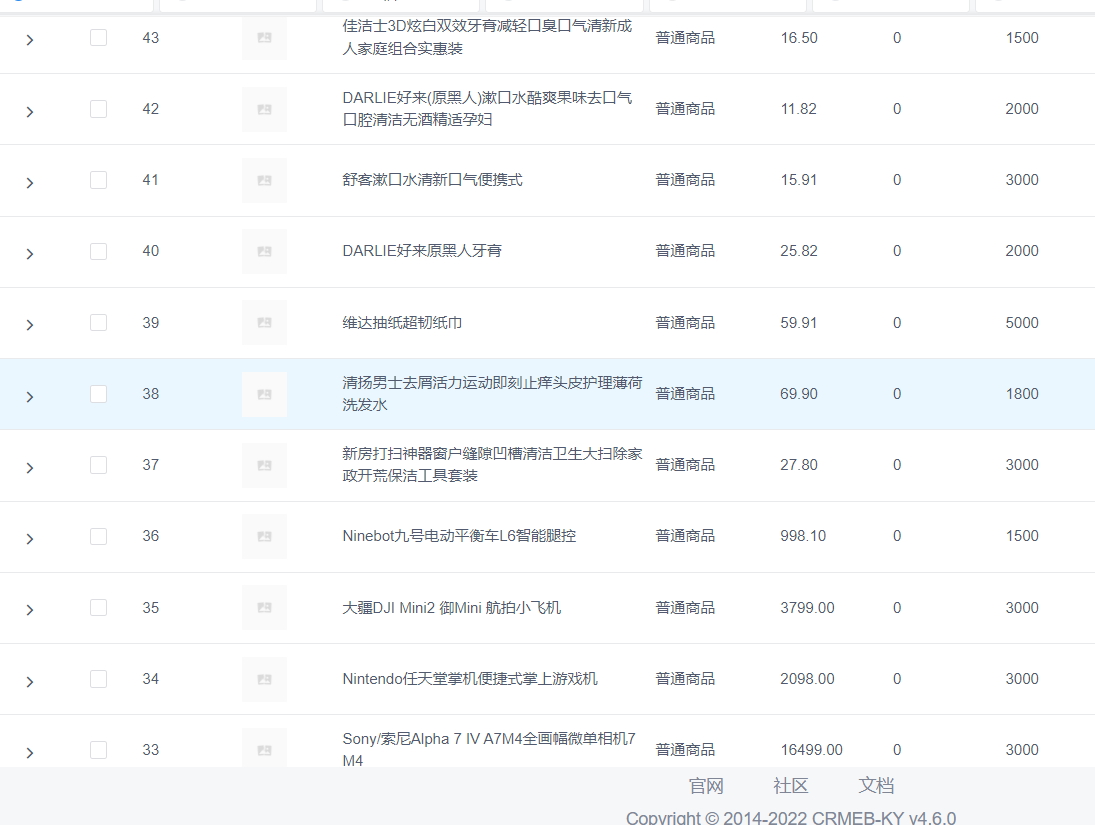Expand row for product ID 34
This screenshot has width=1095, height=825.
click(x=29, y=682)
